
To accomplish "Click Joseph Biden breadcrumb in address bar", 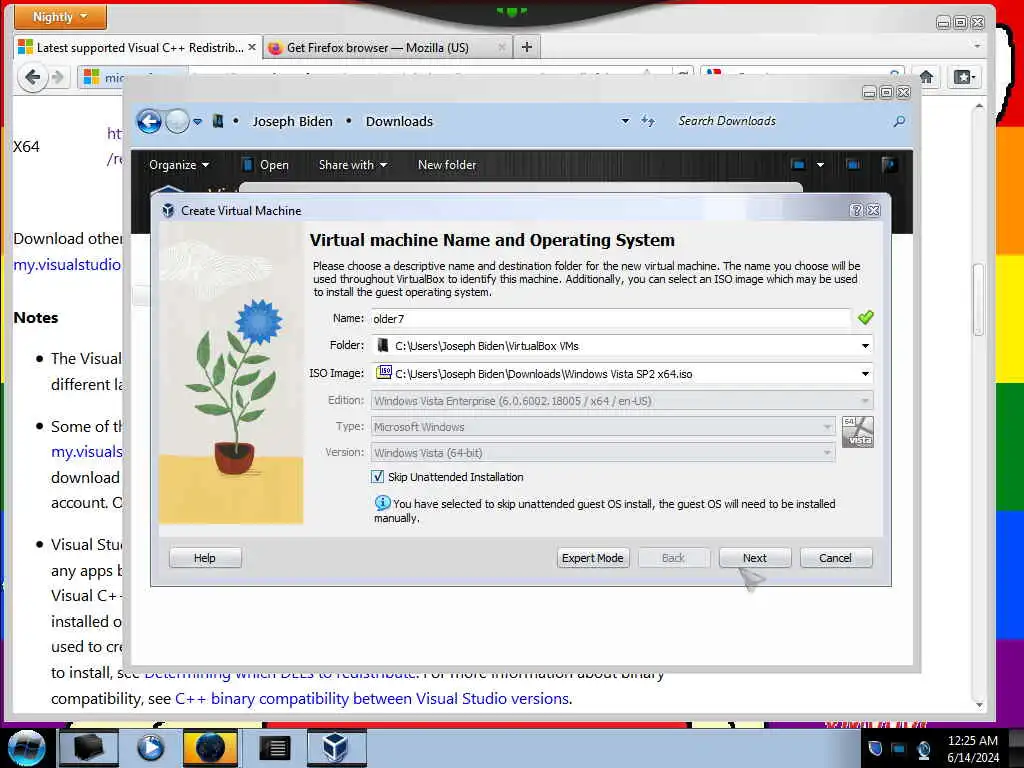I will (x=293, y=121).
